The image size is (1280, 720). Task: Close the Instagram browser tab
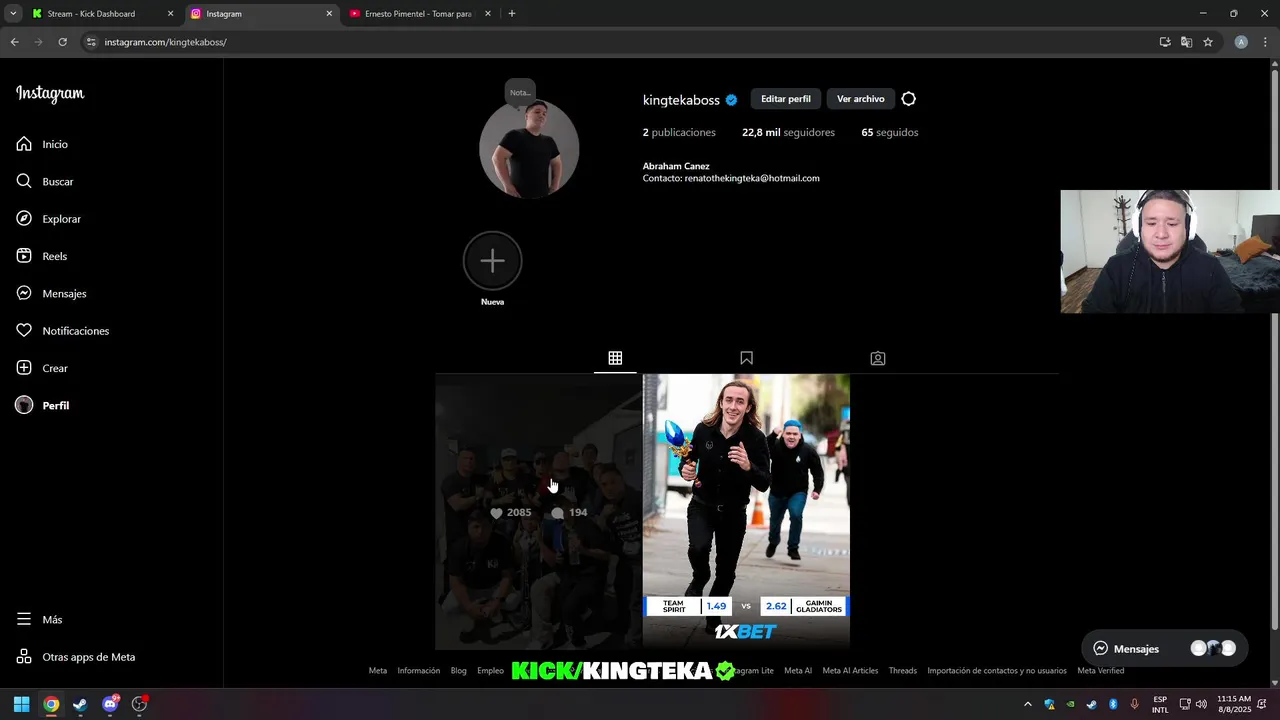coord(329,14)
